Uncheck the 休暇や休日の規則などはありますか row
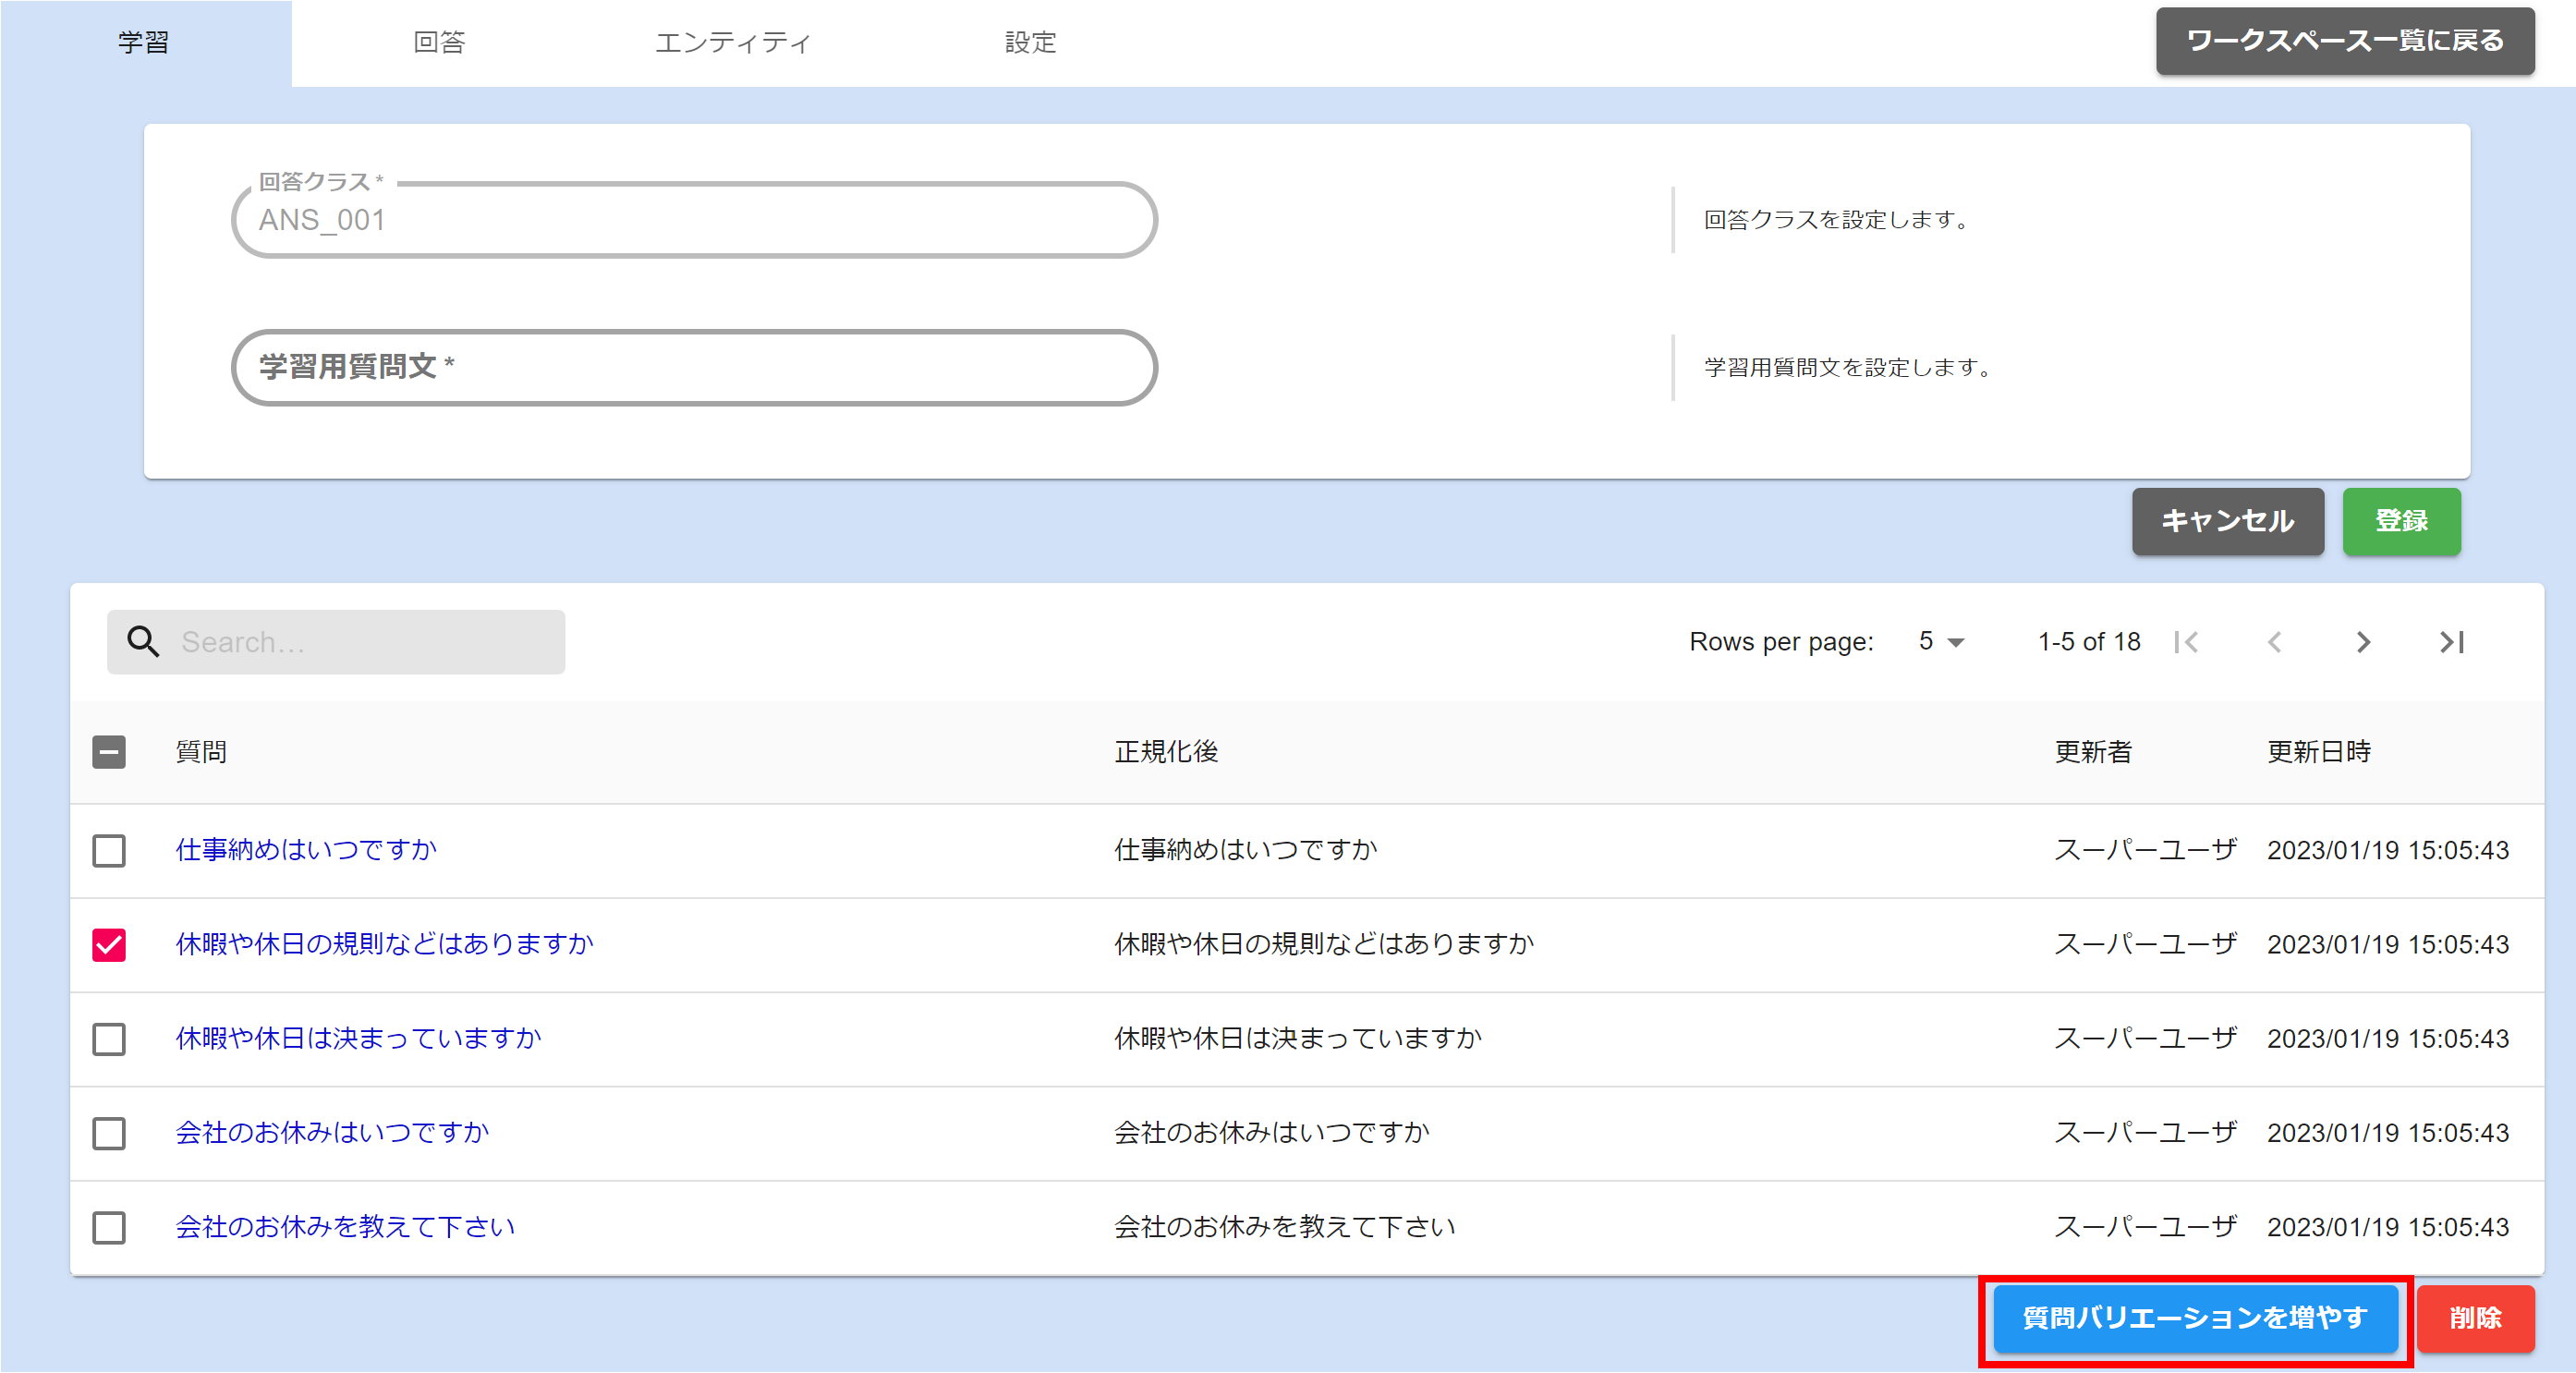This screenshot has height=1373, width=2576. tap(109, 944)
